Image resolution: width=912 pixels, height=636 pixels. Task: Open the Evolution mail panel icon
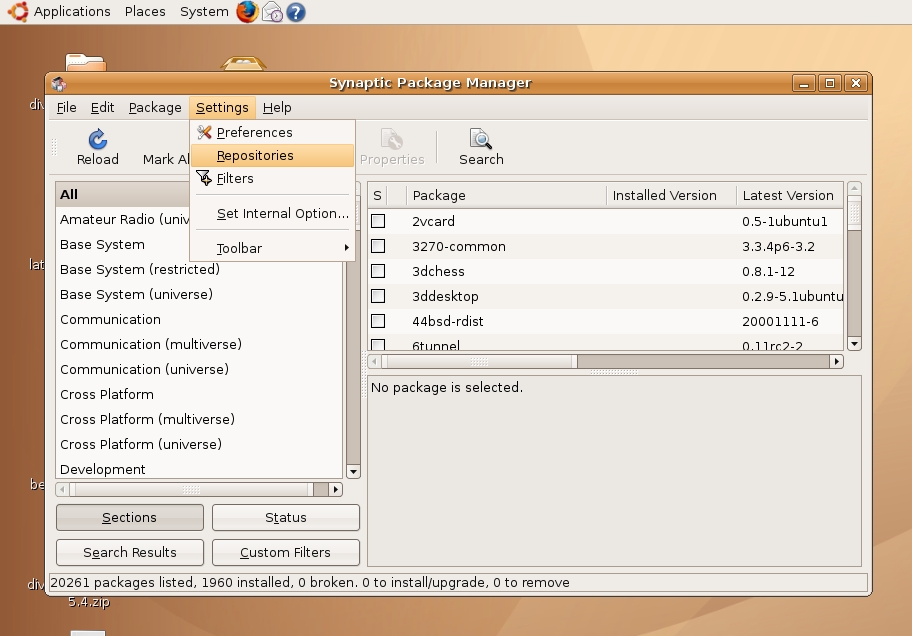coord(272,12)
